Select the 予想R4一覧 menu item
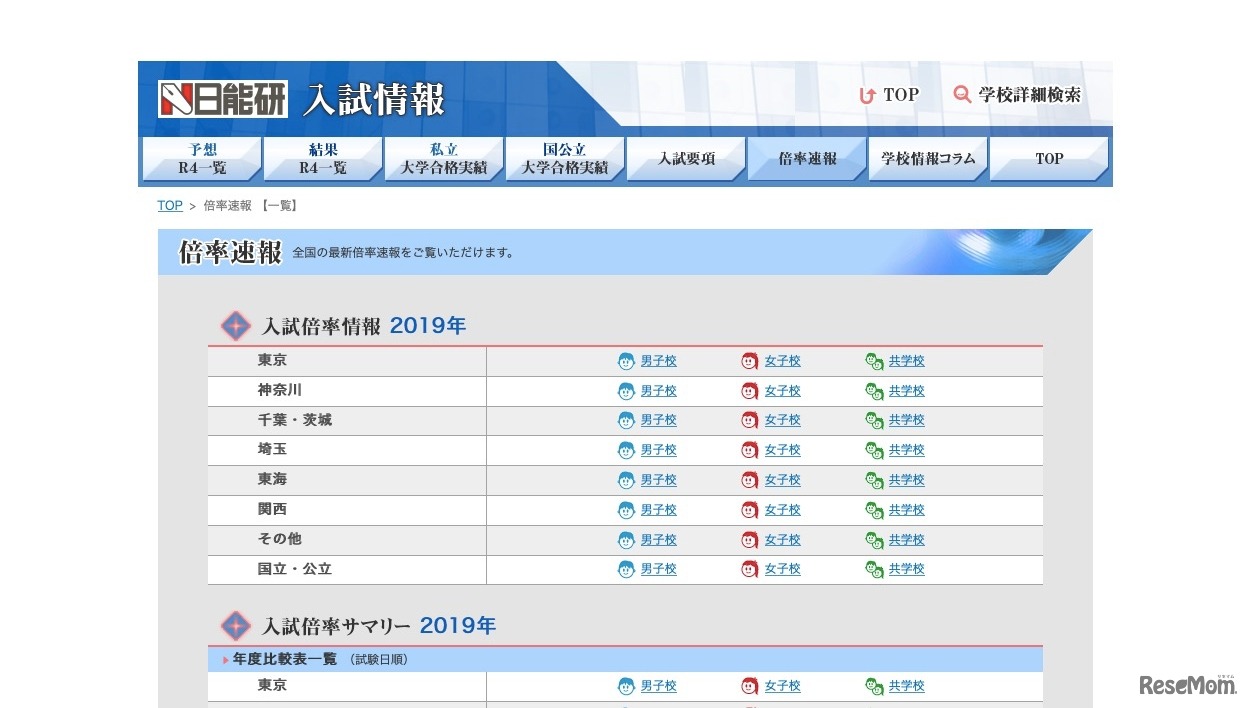 pyautogui.click(x=202, y=158)
